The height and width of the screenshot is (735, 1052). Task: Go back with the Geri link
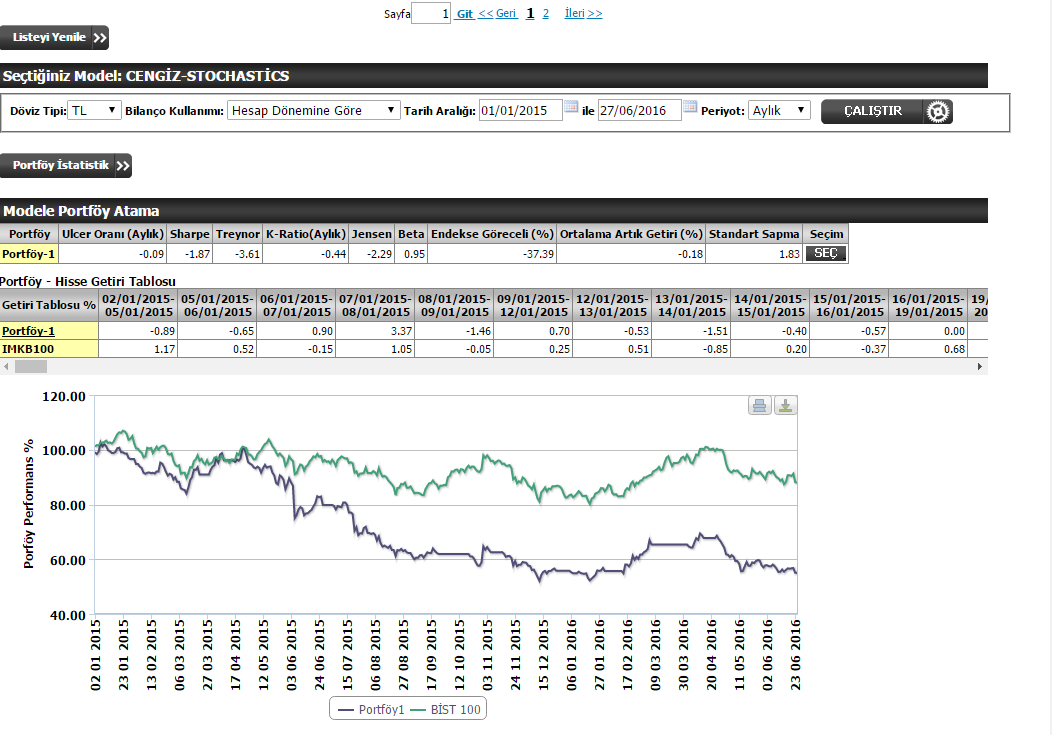tap(497, 13)
